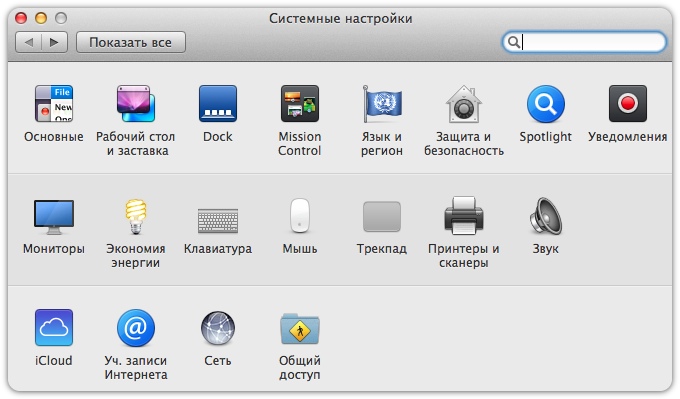Go forward with the right arrow button
Viewport: 680px width, 399px height.
coord(55,43)
